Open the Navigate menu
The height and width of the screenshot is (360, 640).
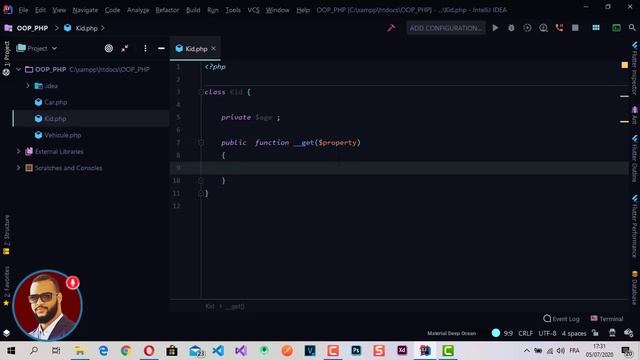[85, 10]
